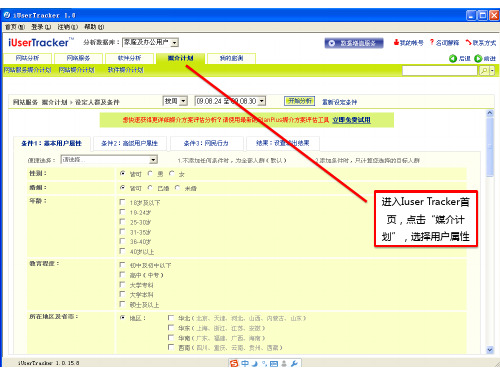The width and height of the screenshot is (500, 375).
Task: Select gender 男 radio button
Action: [x=150, y=173]
